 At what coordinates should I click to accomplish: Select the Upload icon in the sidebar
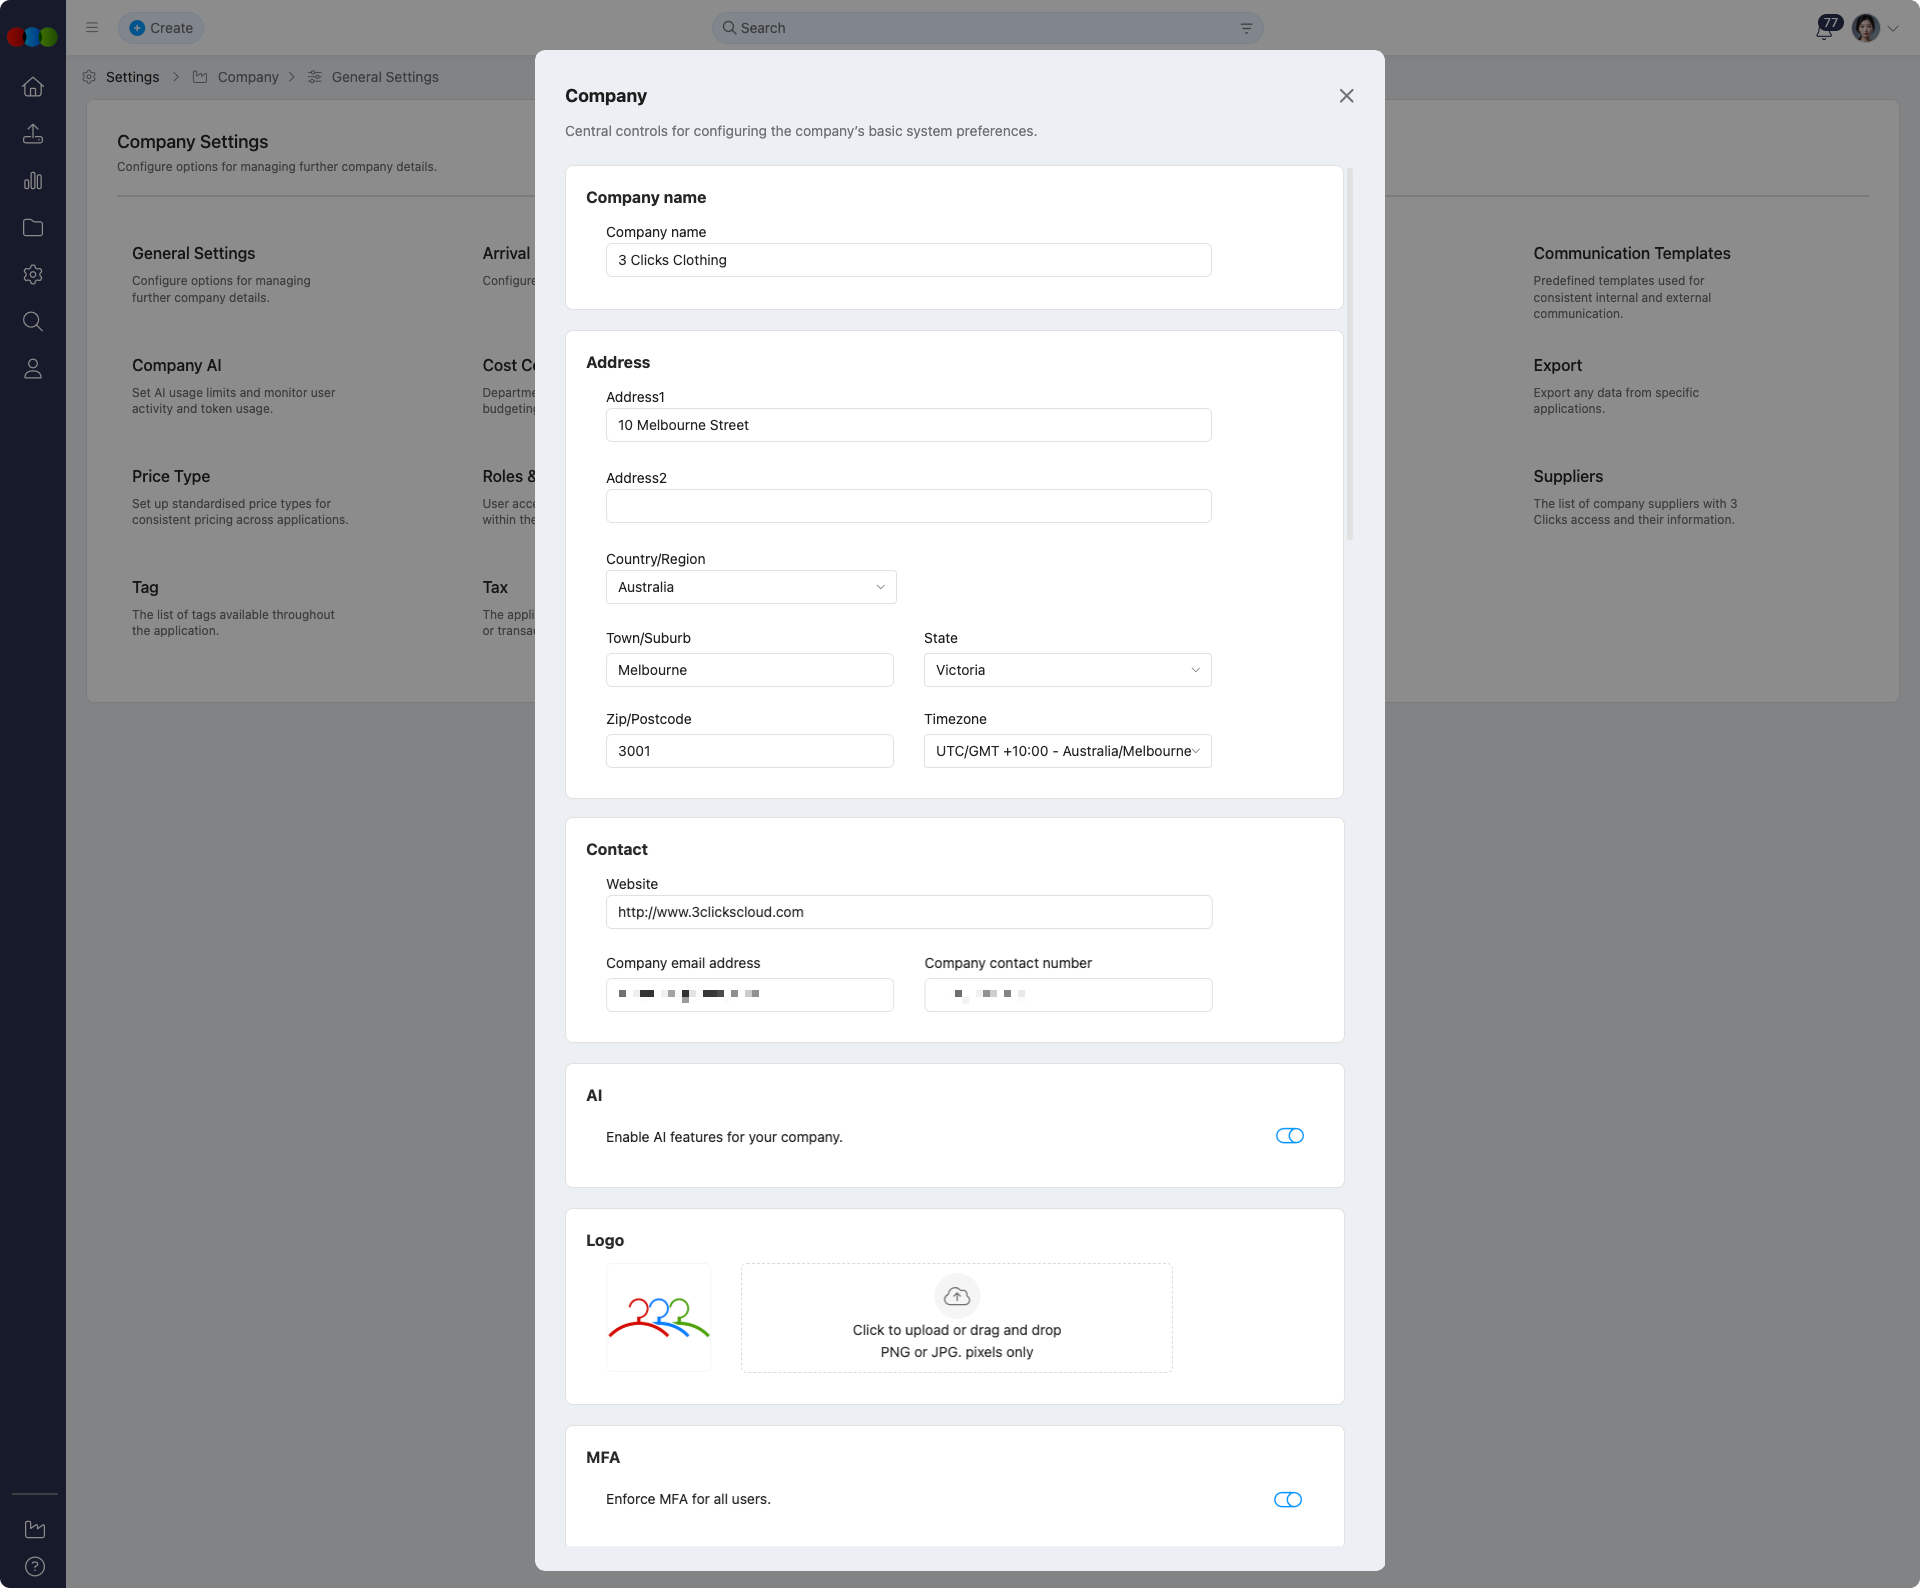33,134
